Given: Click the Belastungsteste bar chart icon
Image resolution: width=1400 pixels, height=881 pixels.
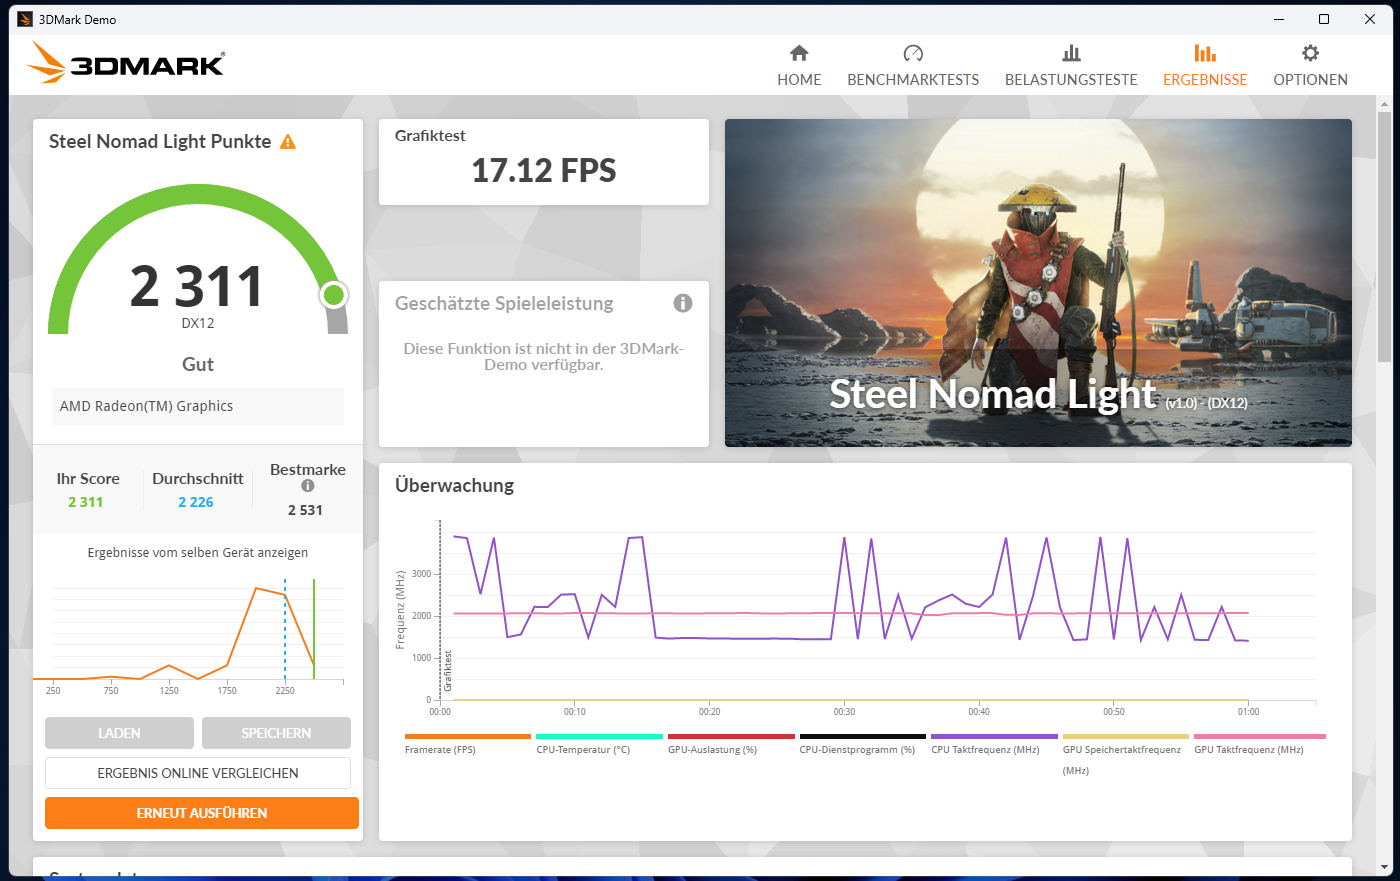Looking at the screenshot, I should click(1071, 53).
